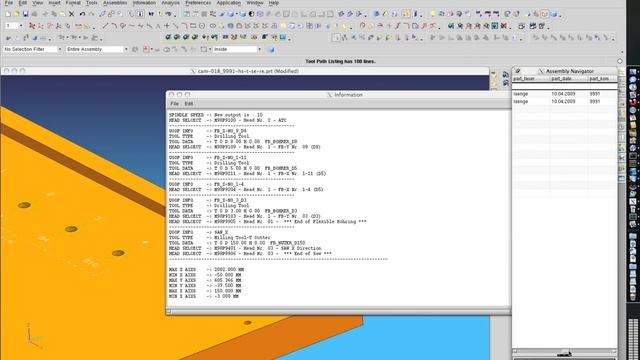Viewport: 640px width, 360px height.
Task: Open the dropdown arrow beside the blue cube icon
Action: pyautogui.click(x=236, y=14)
